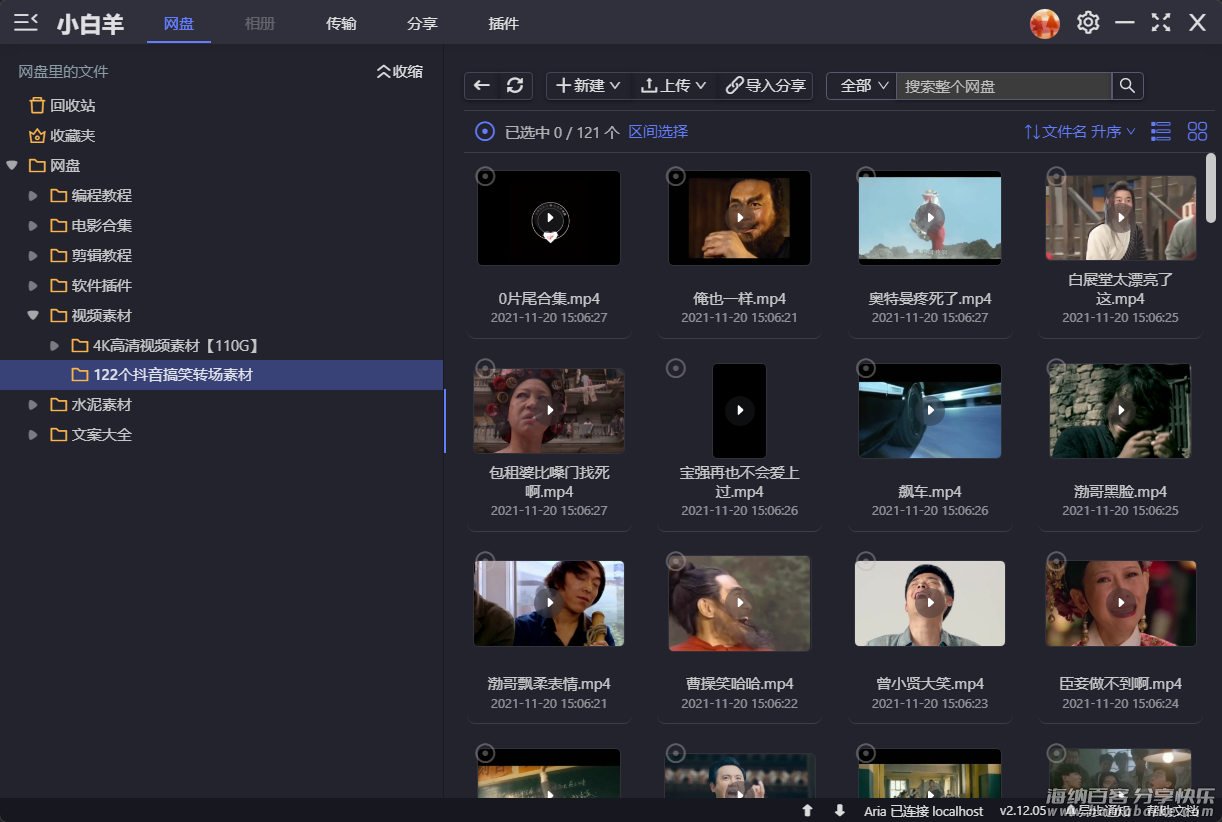Open the recycle bin 回收站
The image size is (1222, 822).
(x=72, y=105)
